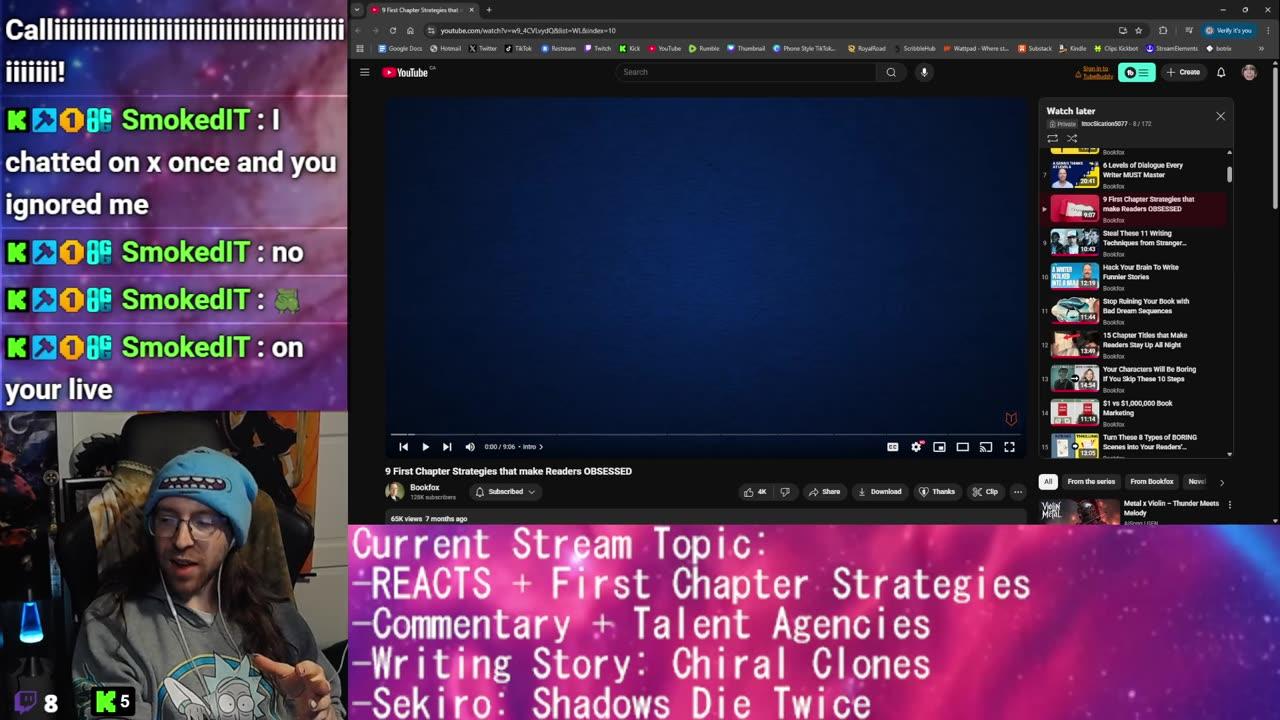1280x720 pixels.
Task: Play 'Steal These 11 Writing Techniques' playlist item
Action: click(1134, 242)
